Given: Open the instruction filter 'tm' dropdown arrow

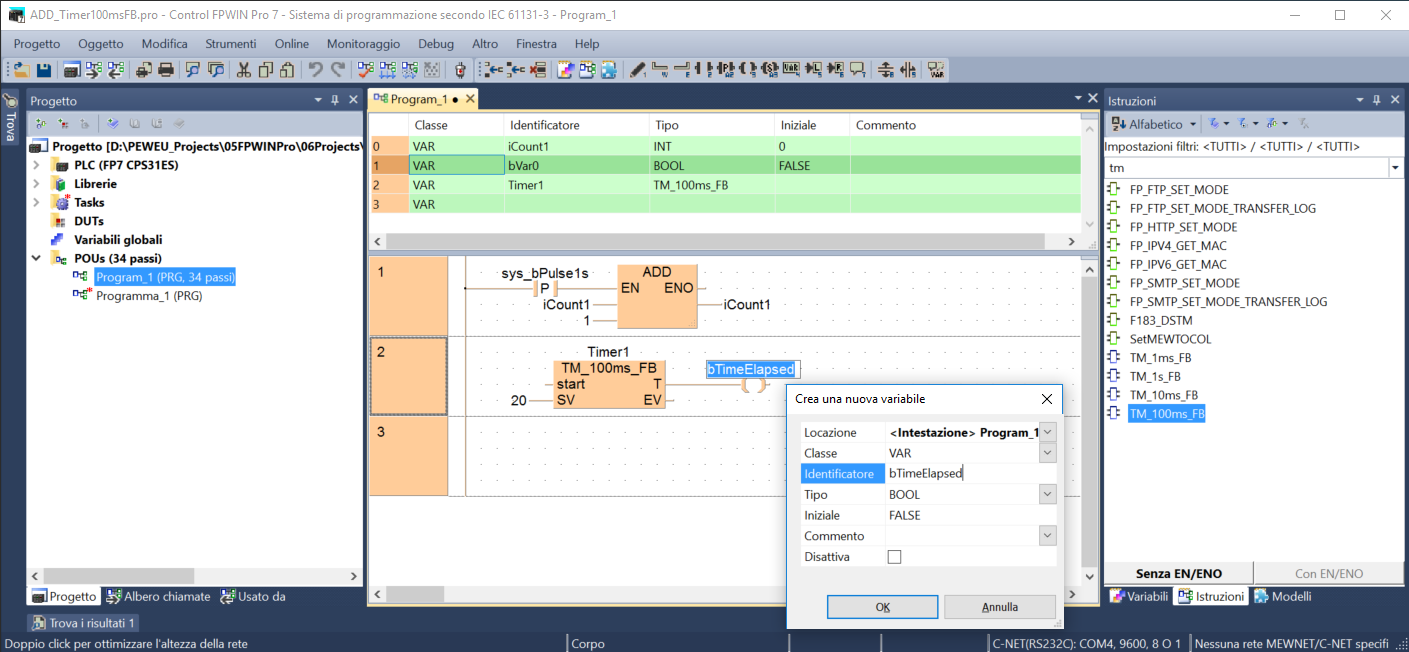Looking at the screenshot, I should pyautogui.click(x=1396, y=168).
